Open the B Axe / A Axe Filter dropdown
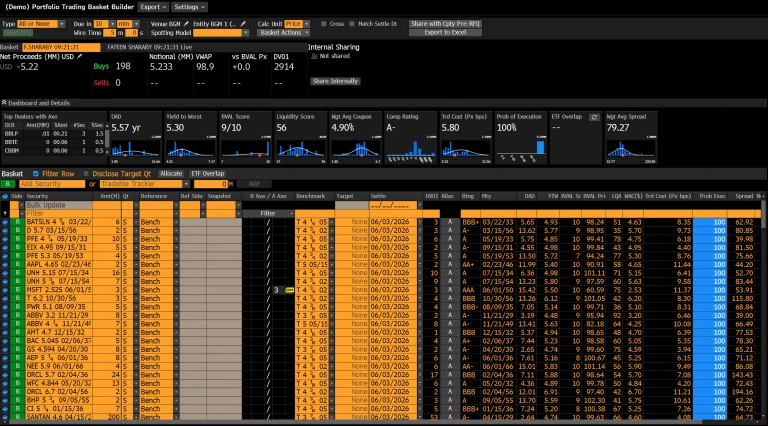Viewport: 768px width, 426px height. 268,213
